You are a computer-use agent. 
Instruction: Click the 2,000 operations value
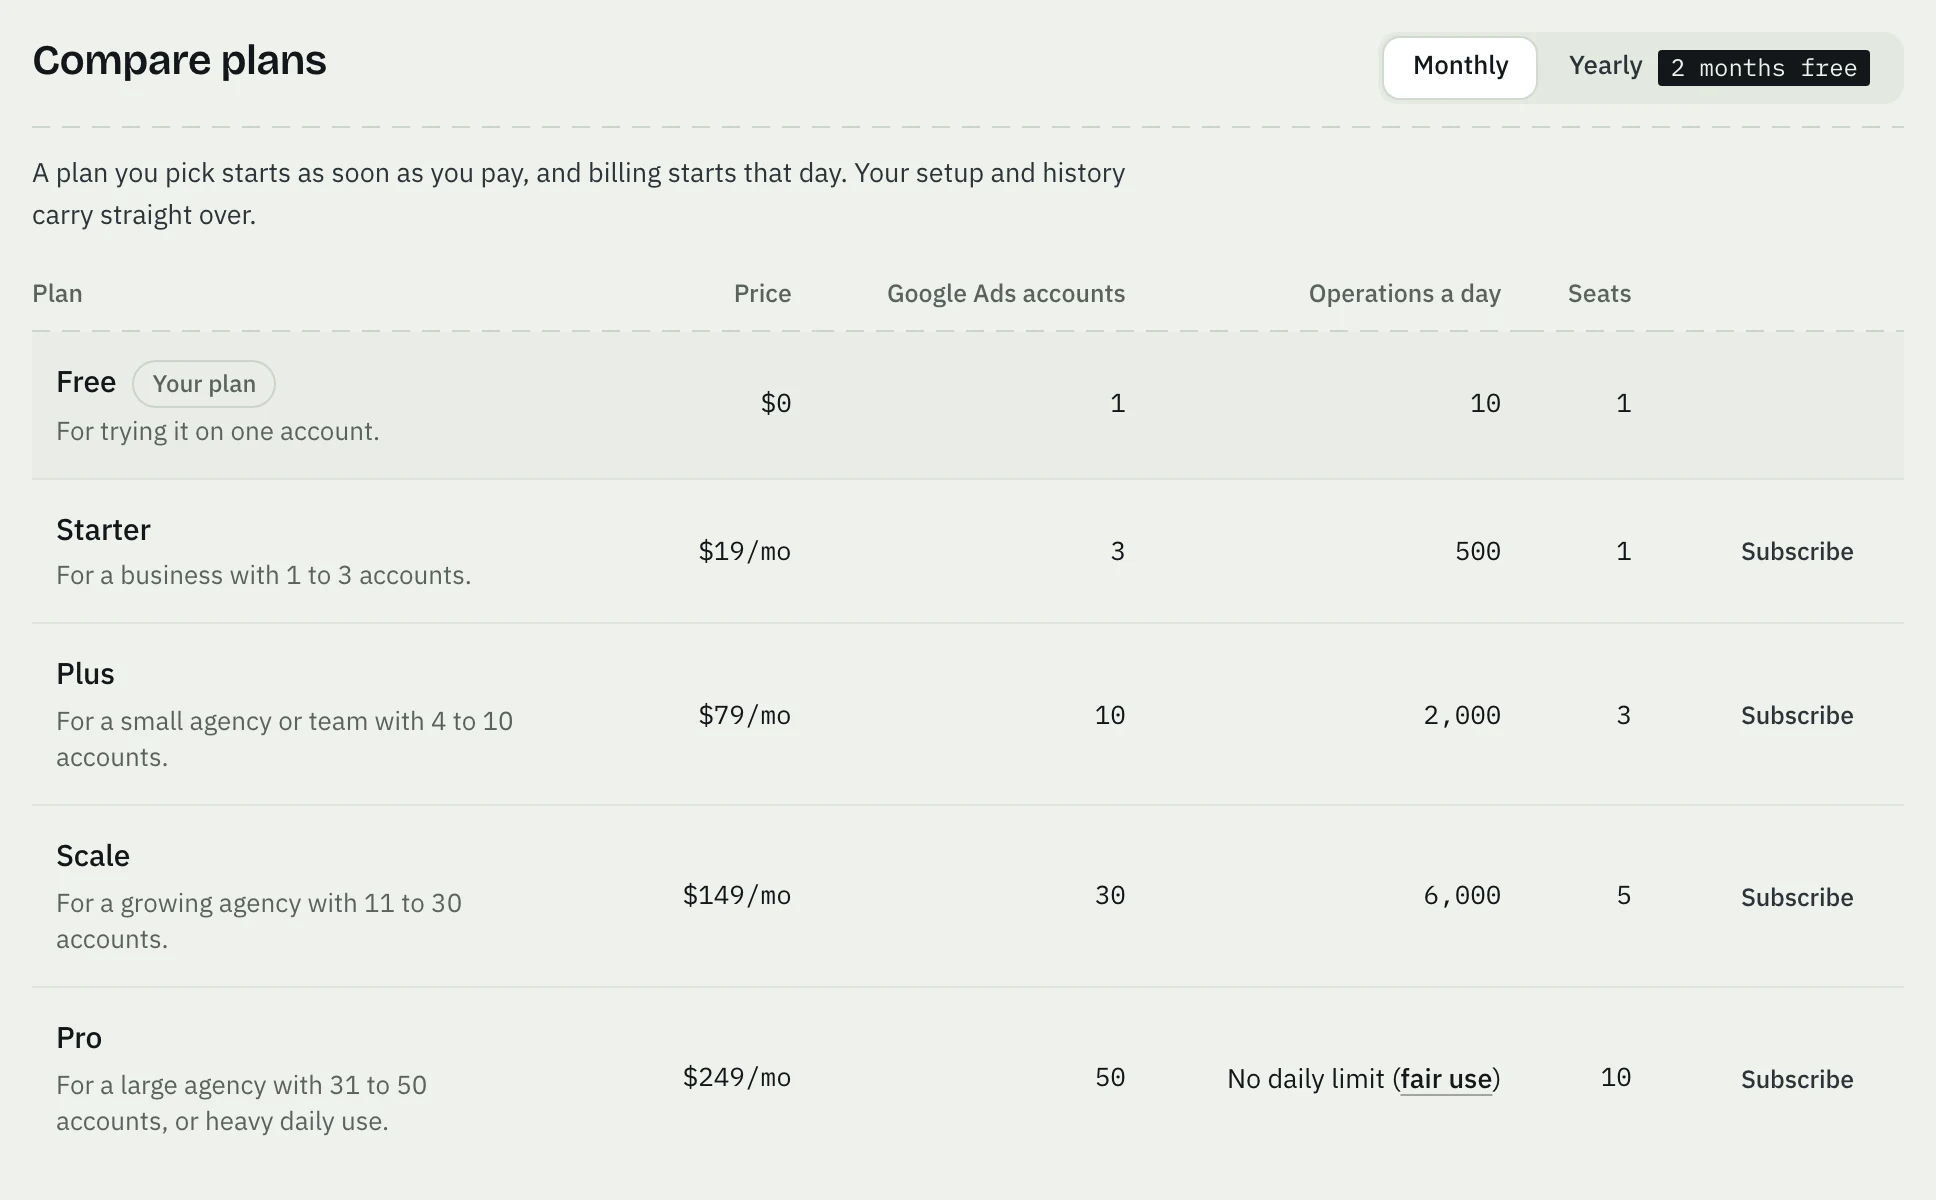click(x=1461, y=716)
